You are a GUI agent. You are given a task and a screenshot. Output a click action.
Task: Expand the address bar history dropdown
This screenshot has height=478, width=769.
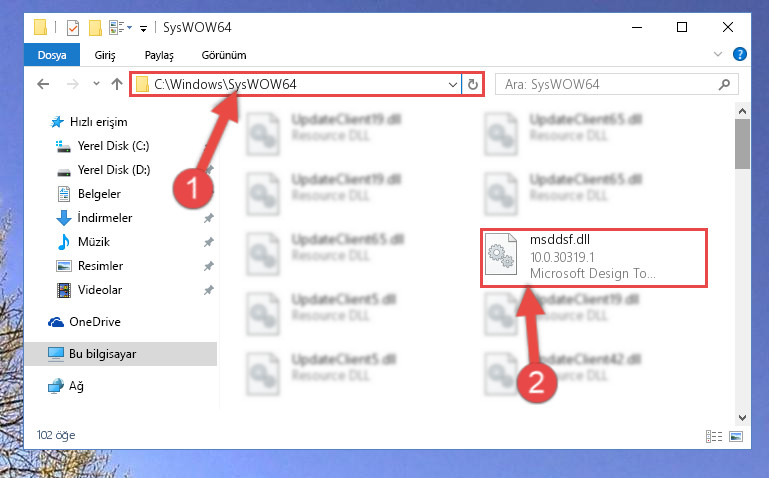tap(453, 84)
